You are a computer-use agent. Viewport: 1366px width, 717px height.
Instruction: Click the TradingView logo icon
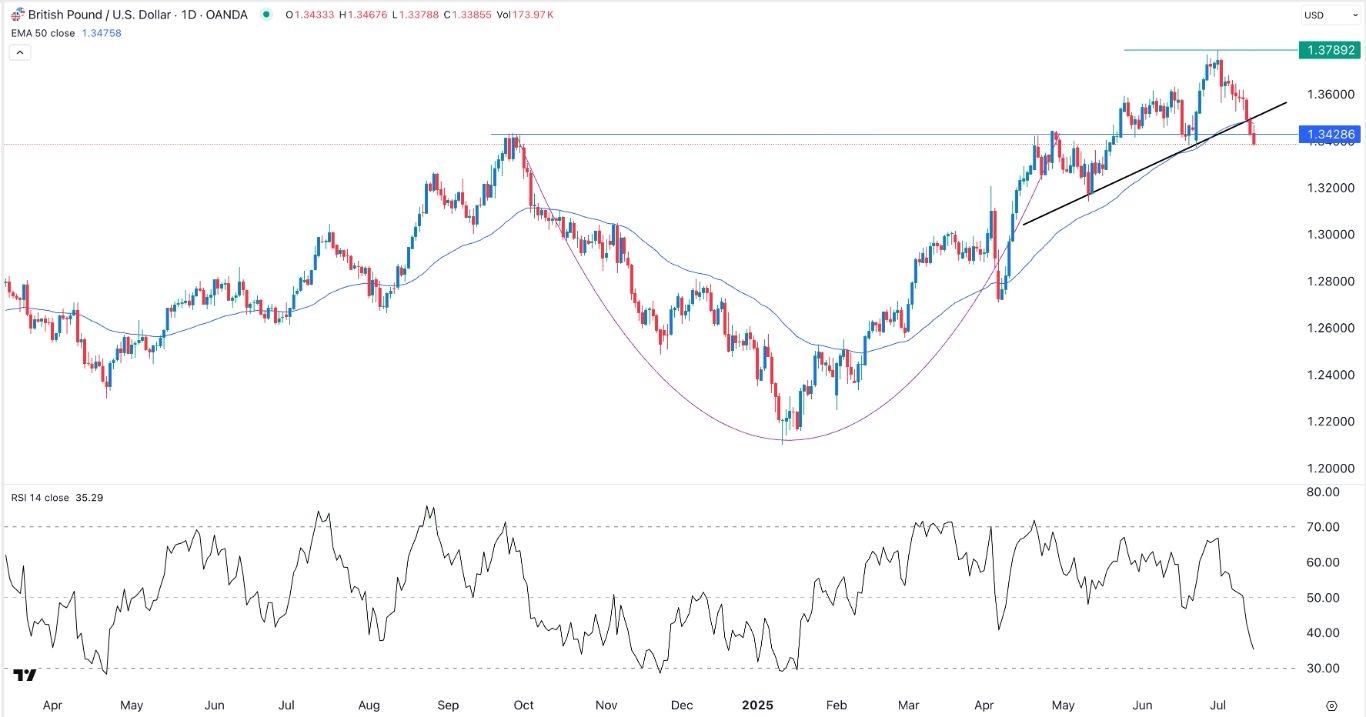coord(25,675)
